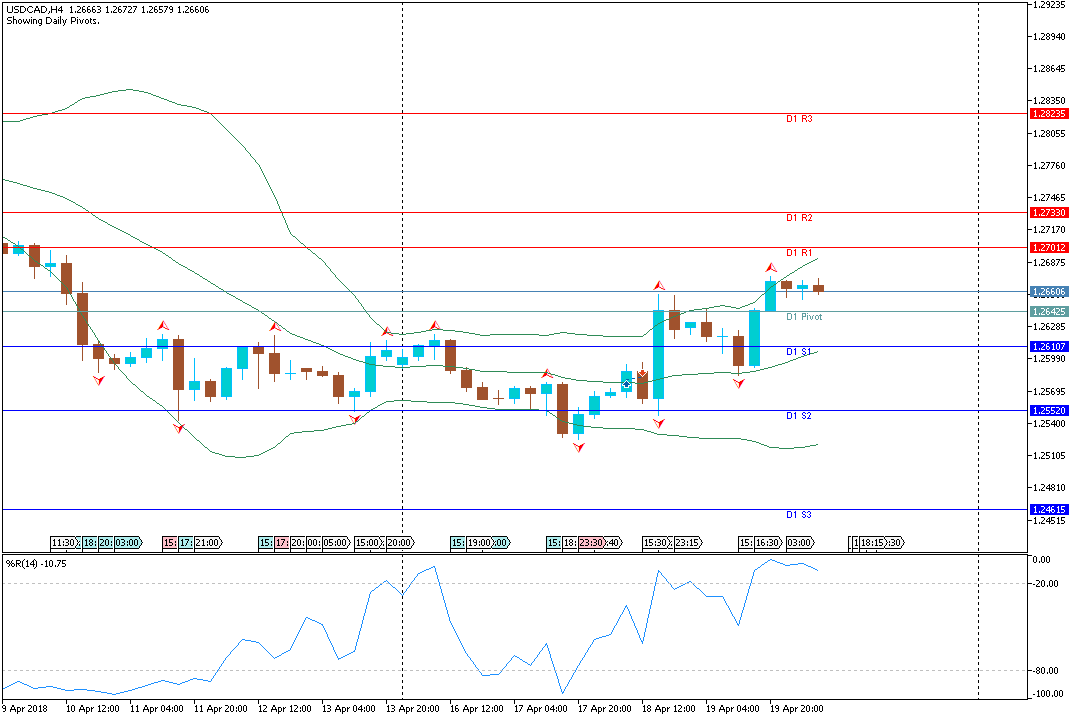The height and width of the screenshot is (720, 1080).
Task: Click the current price 1.26606 tag
Action: click(1048, 292)
